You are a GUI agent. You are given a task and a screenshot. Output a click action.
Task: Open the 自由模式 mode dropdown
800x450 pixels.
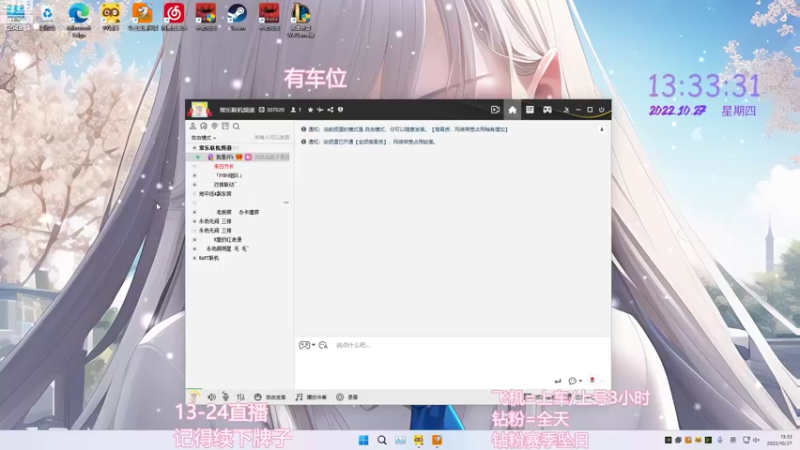coord(204,138)
